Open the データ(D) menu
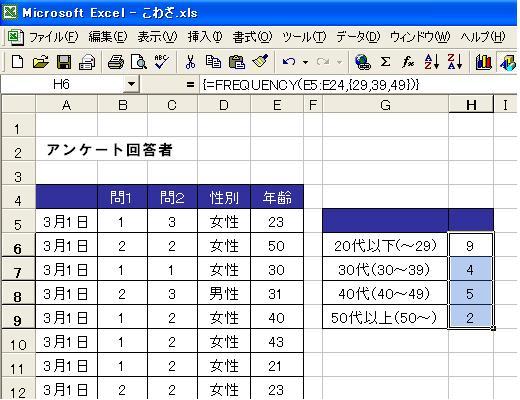This screenshot has width=520, height=400. (358, 37)
